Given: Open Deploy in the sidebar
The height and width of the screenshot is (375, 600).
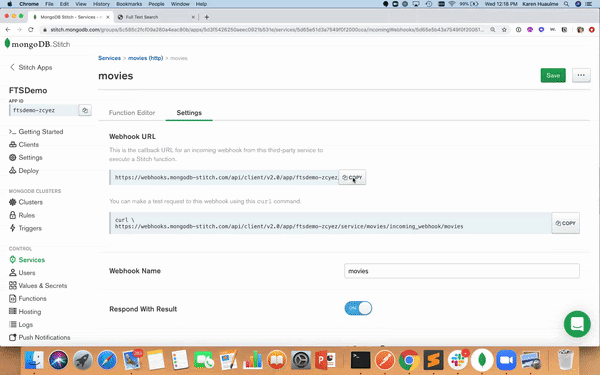Looking at the screenshot, I should (x=24, y=171).
